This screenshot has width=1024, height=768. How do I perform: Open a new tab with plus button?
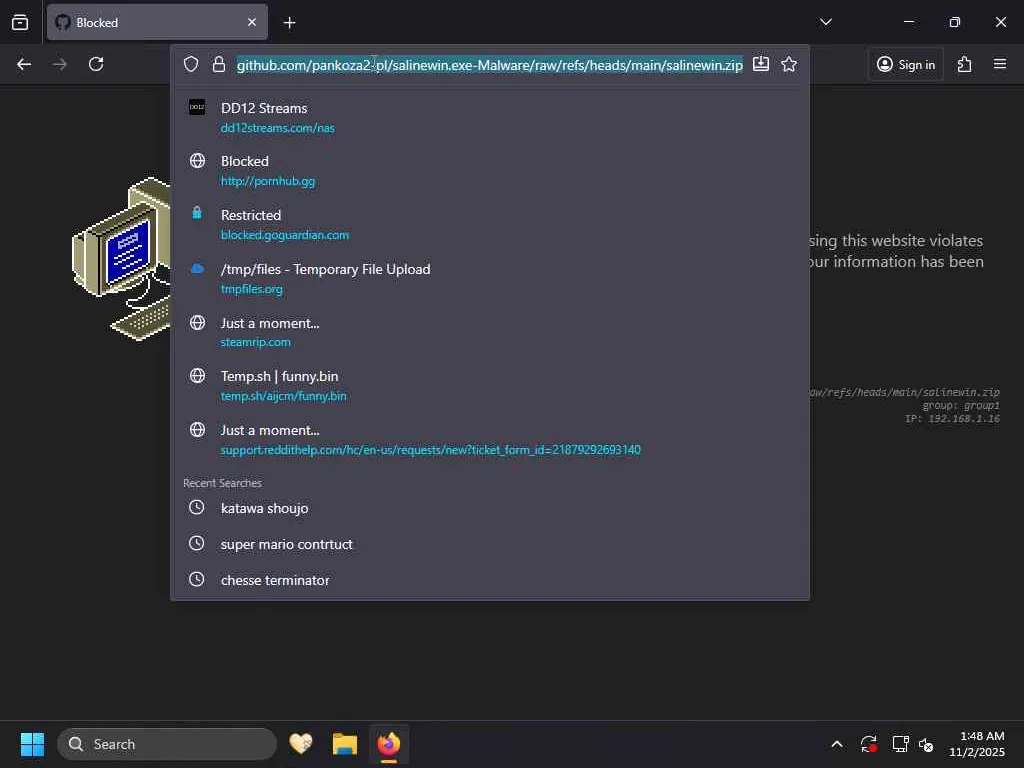tap(290, 23)
